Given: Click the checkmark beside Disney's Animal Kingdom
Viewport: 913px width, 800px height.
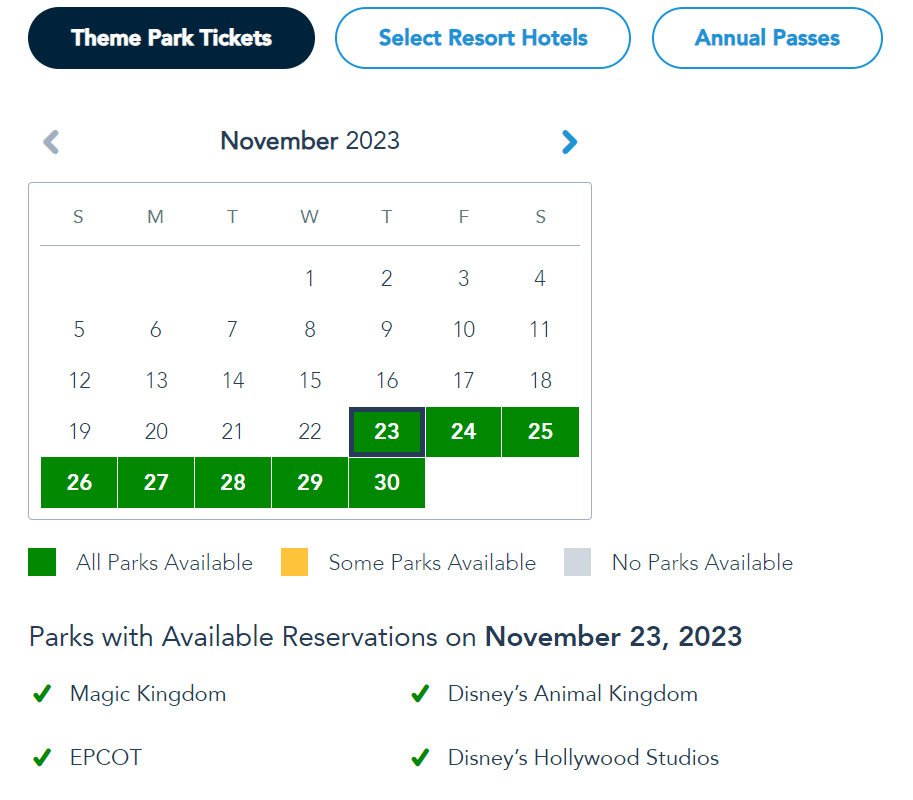Looking at the screenshot, I should [420, 694].
